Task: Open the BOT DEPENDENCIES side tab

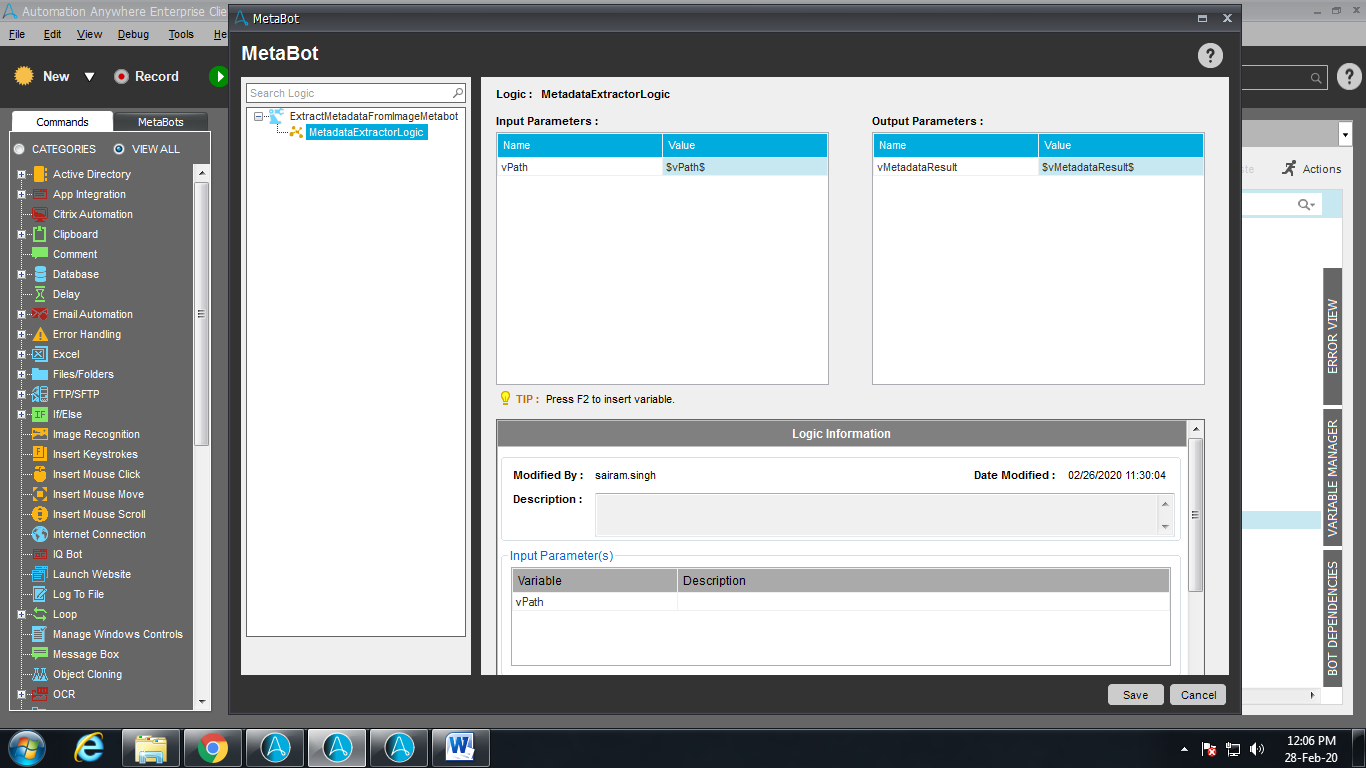Action: tap(1333, 618)
